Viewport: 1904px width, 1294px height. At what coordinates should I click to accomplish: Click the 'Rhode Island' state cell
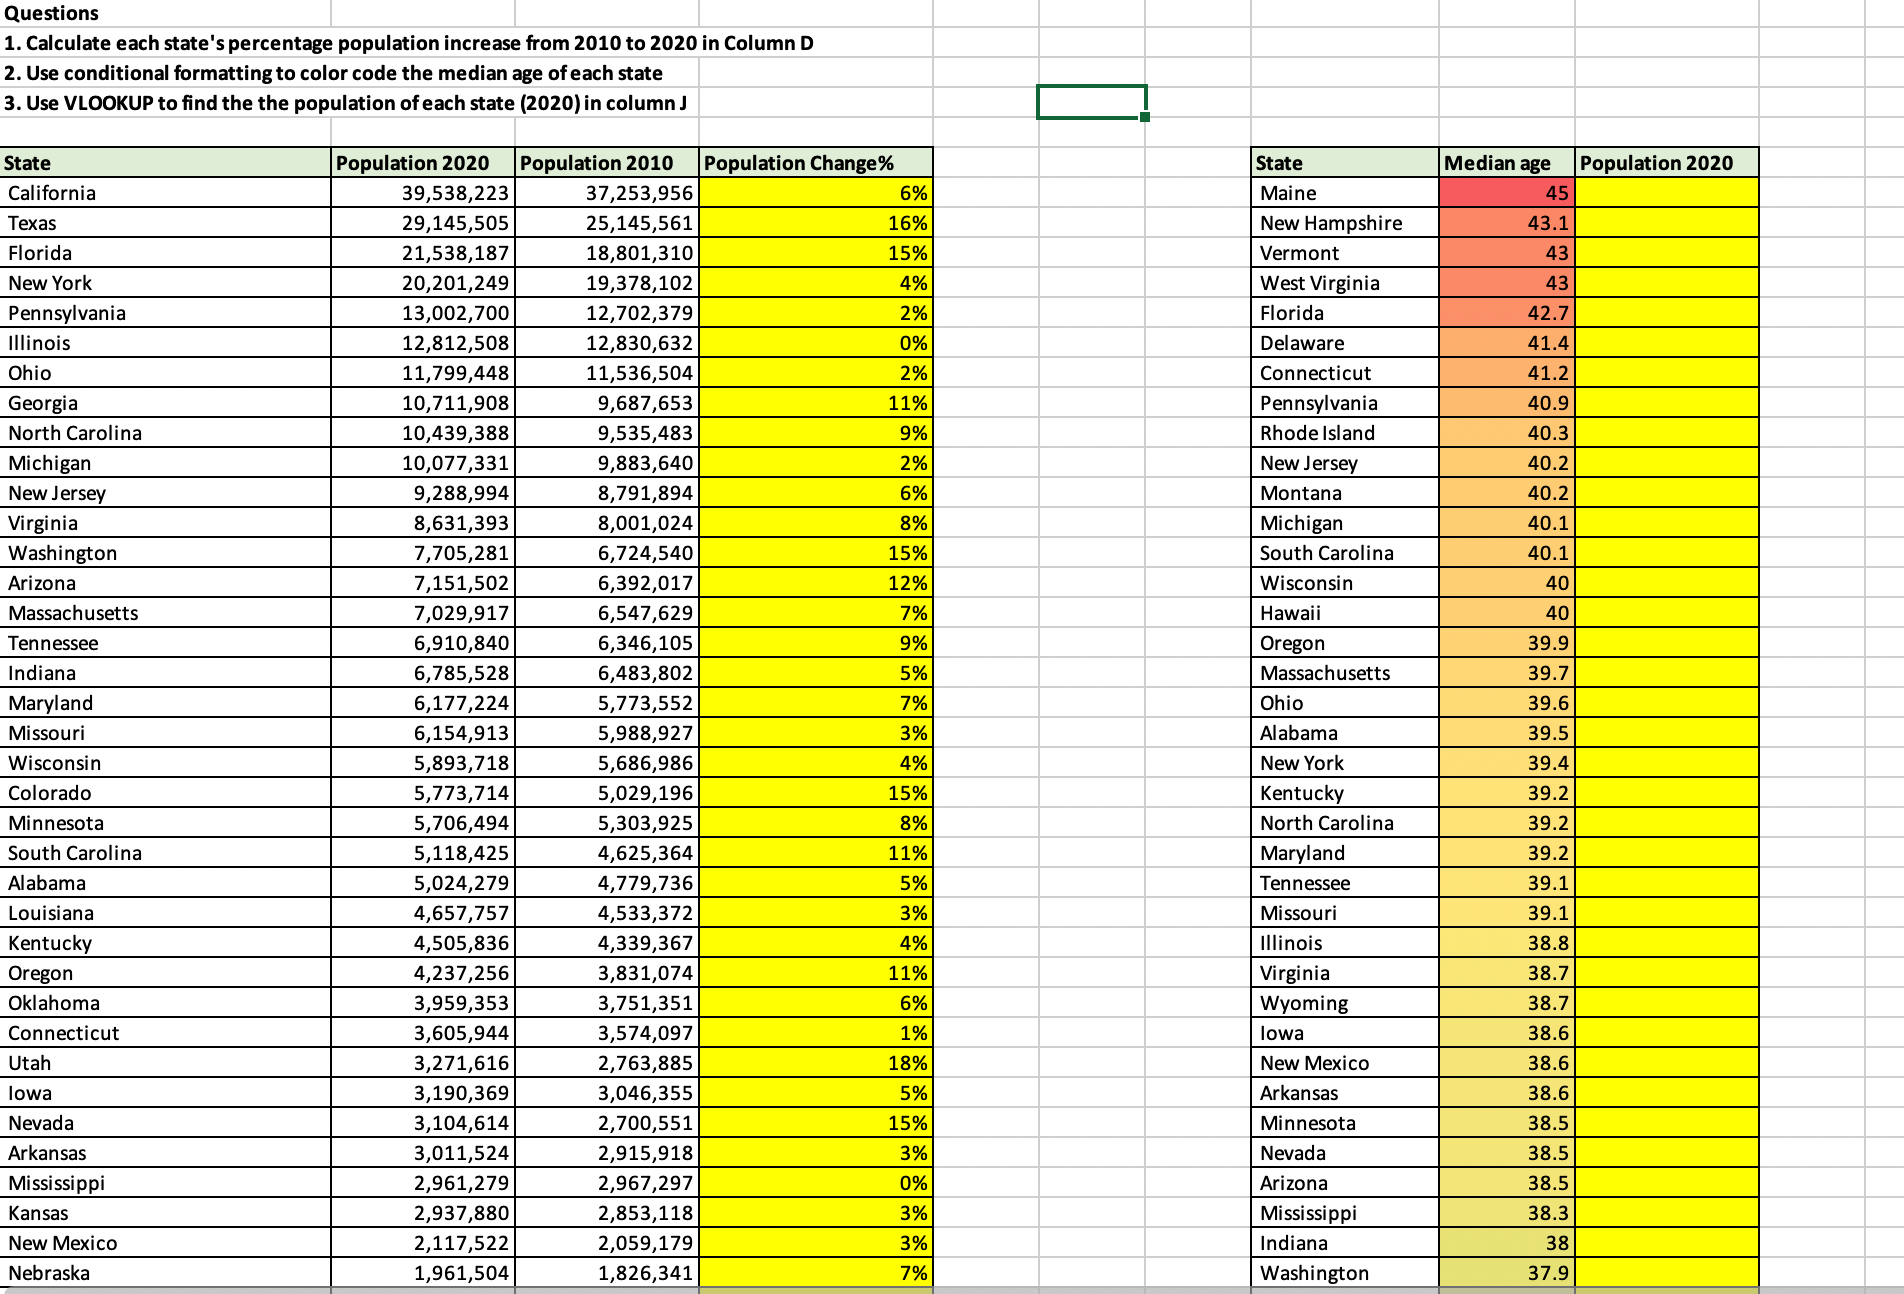[1345, 432]
